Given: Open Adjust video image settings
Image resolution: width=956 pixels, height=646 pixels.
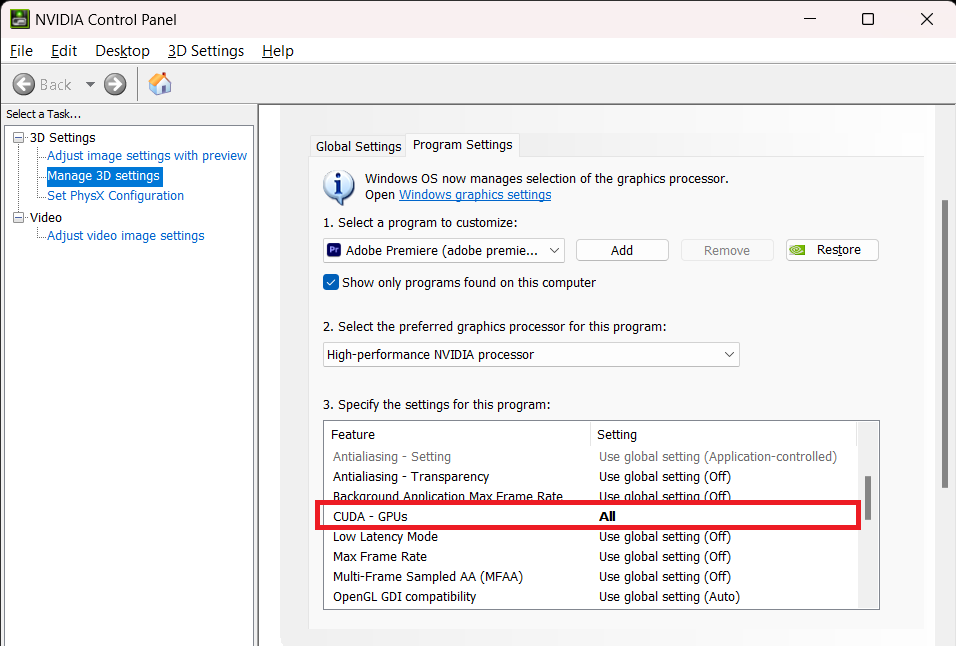Looking at the screenshot, I should [x=126, y=236].
